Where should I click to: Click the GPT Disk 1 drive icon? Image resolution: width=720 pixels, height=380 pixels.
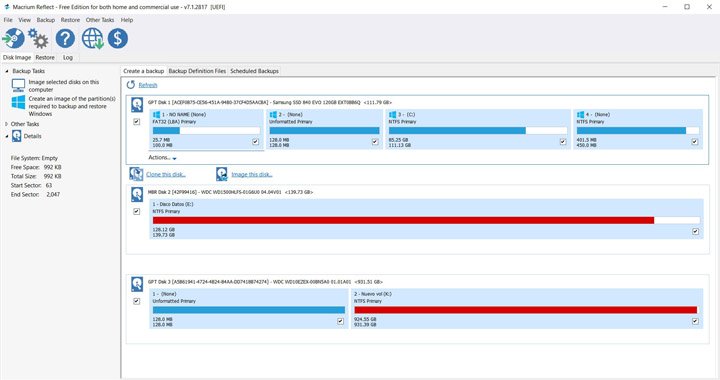(x=137, y=105)
